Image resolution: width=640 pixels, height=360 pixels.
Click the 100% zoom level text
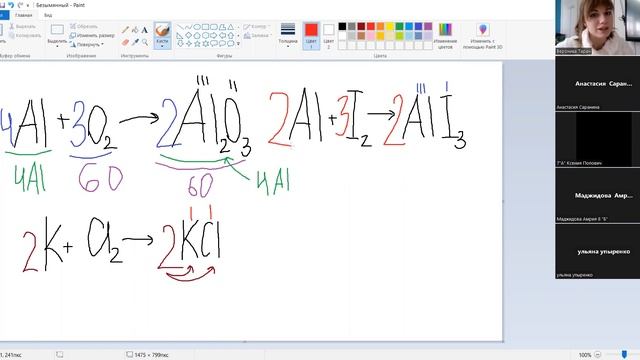(585, 355)
